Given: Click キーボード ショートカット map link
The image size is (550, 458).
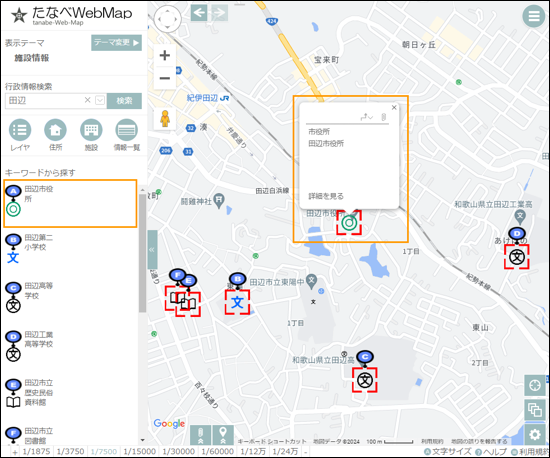Looking at the screenshot, I should click(x=272, y=442).
